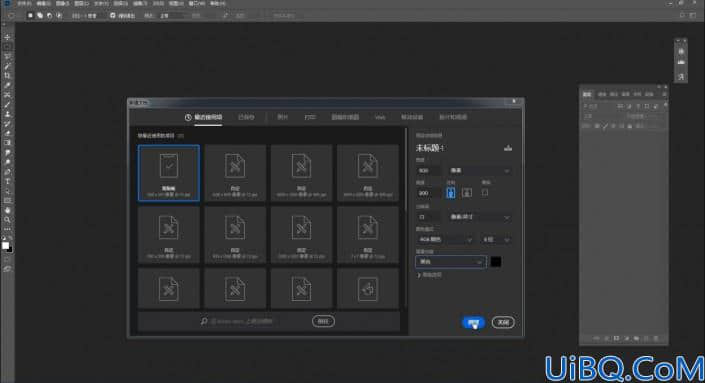This screenshot has height=383, width=705.
Task: Open the collapsed panel icon with A glyph
Action: pyautogui.click(x=681, y=77)
